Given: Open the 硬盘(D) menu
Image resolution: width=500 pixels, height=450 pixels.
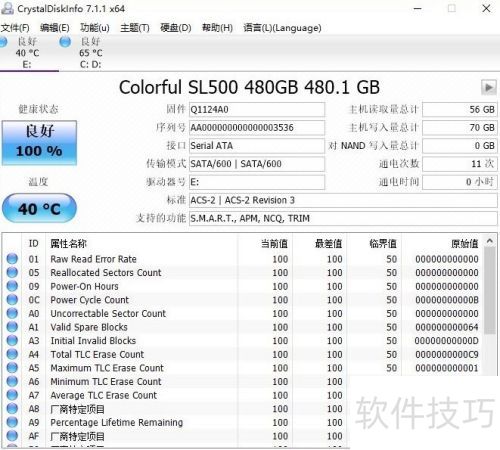Looking at the screenshot, I should (176, 28).
